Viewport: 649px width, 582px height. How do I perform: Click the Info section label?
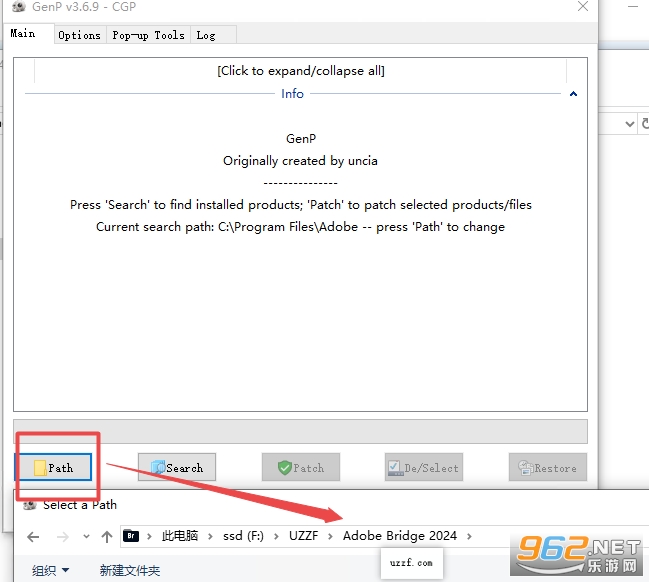[292, 94]
